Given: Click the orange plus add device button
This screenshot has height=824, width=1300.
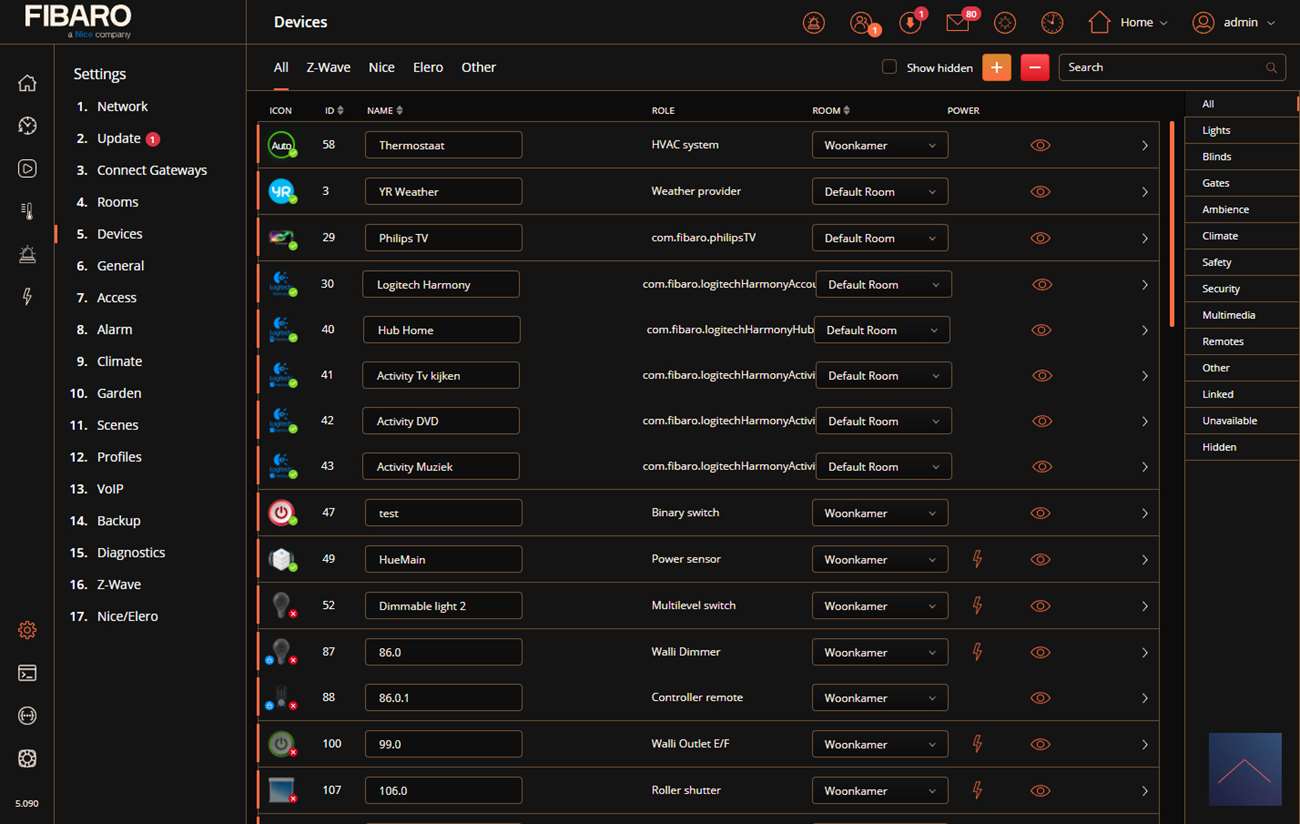Looking at the screenshot, I should click(x=996, y=67).
